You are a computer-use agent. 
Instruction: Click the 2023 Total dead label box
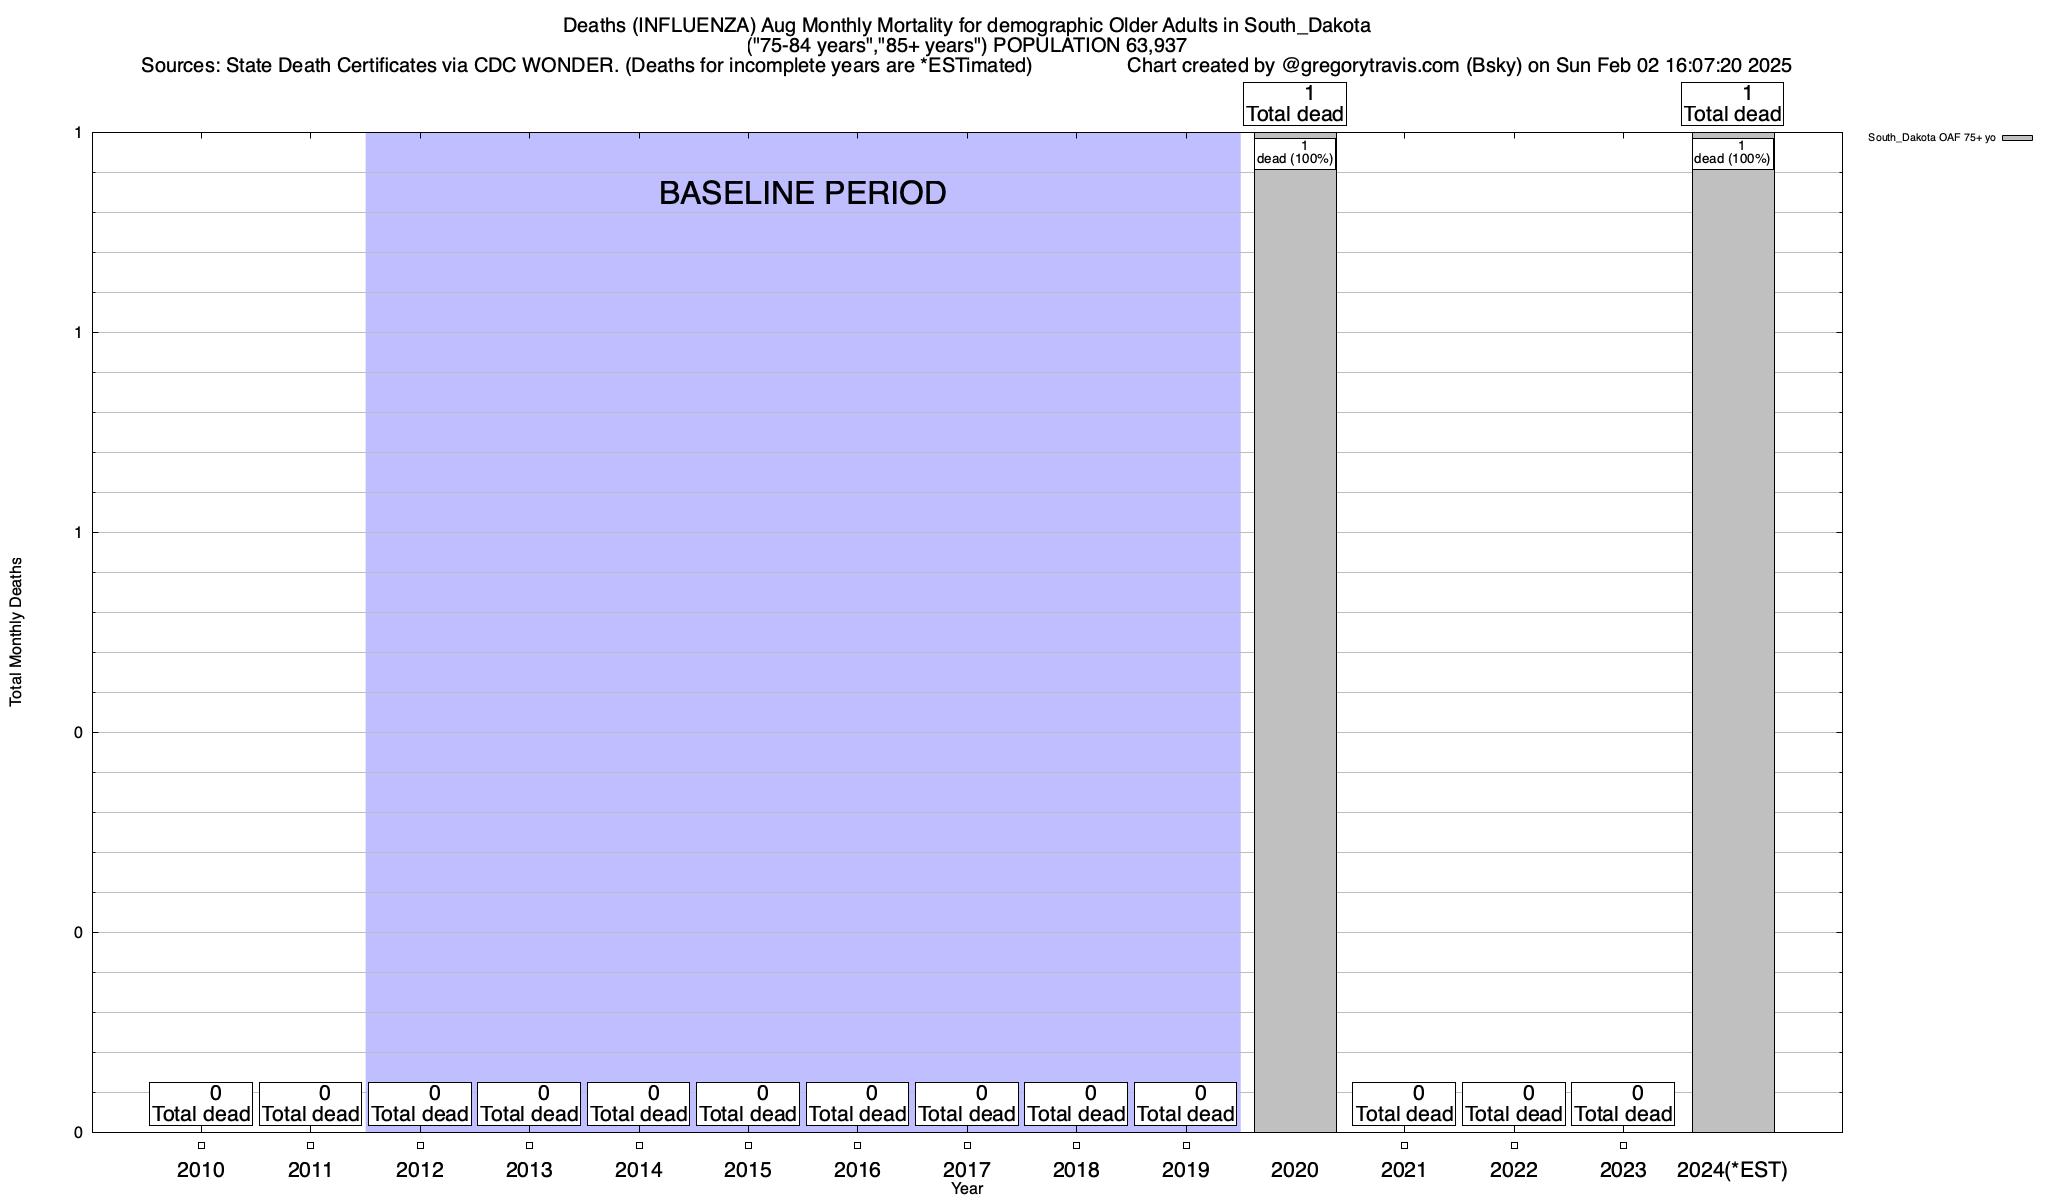1623,1104
